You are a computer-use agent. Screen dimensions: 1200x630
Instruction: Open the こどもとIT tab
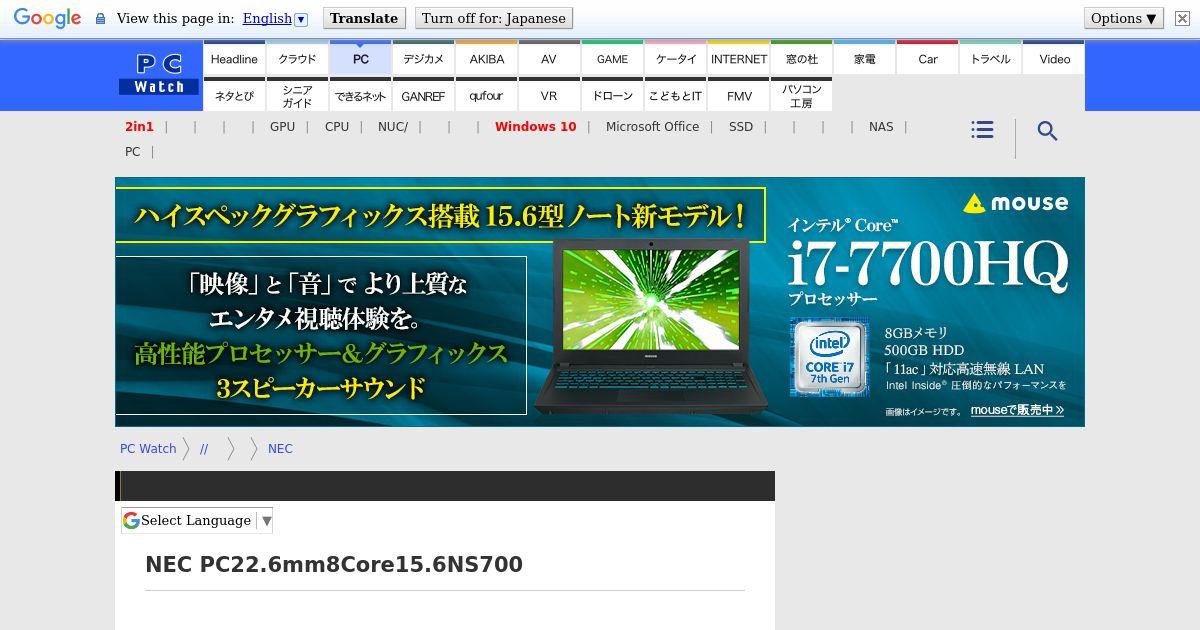click(x=675, y=96)
